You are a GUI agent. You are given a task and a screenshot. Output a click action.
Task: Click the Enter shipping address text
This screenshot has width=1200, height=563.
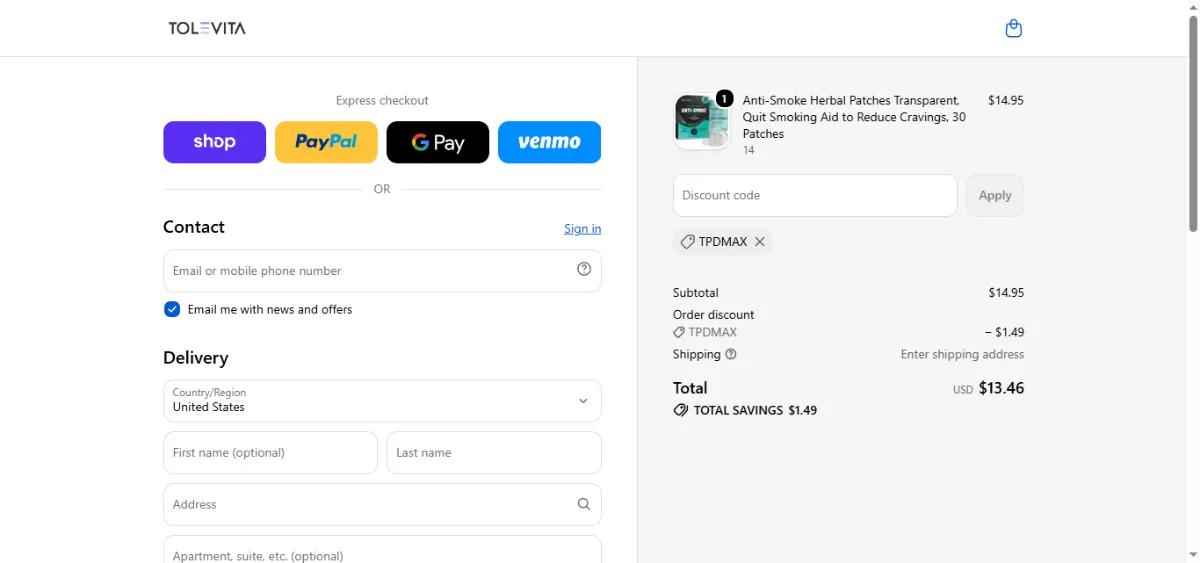[962, 354]
